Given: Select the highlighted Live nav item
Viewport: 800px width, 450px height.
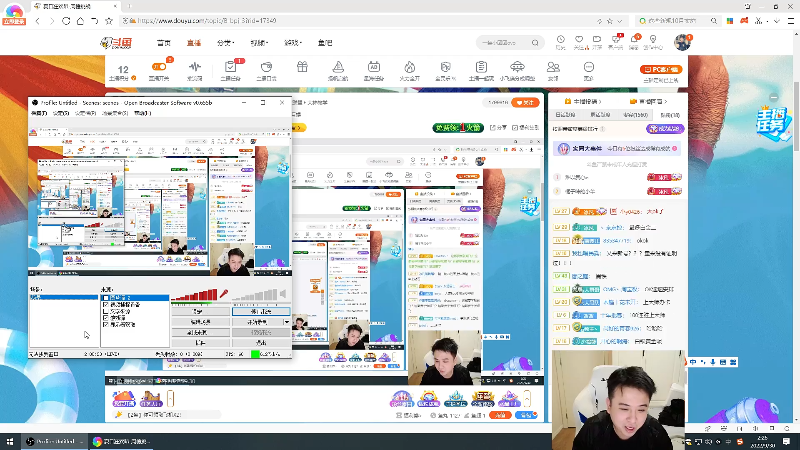Looking at the screenshot, I should pos(194,43).
